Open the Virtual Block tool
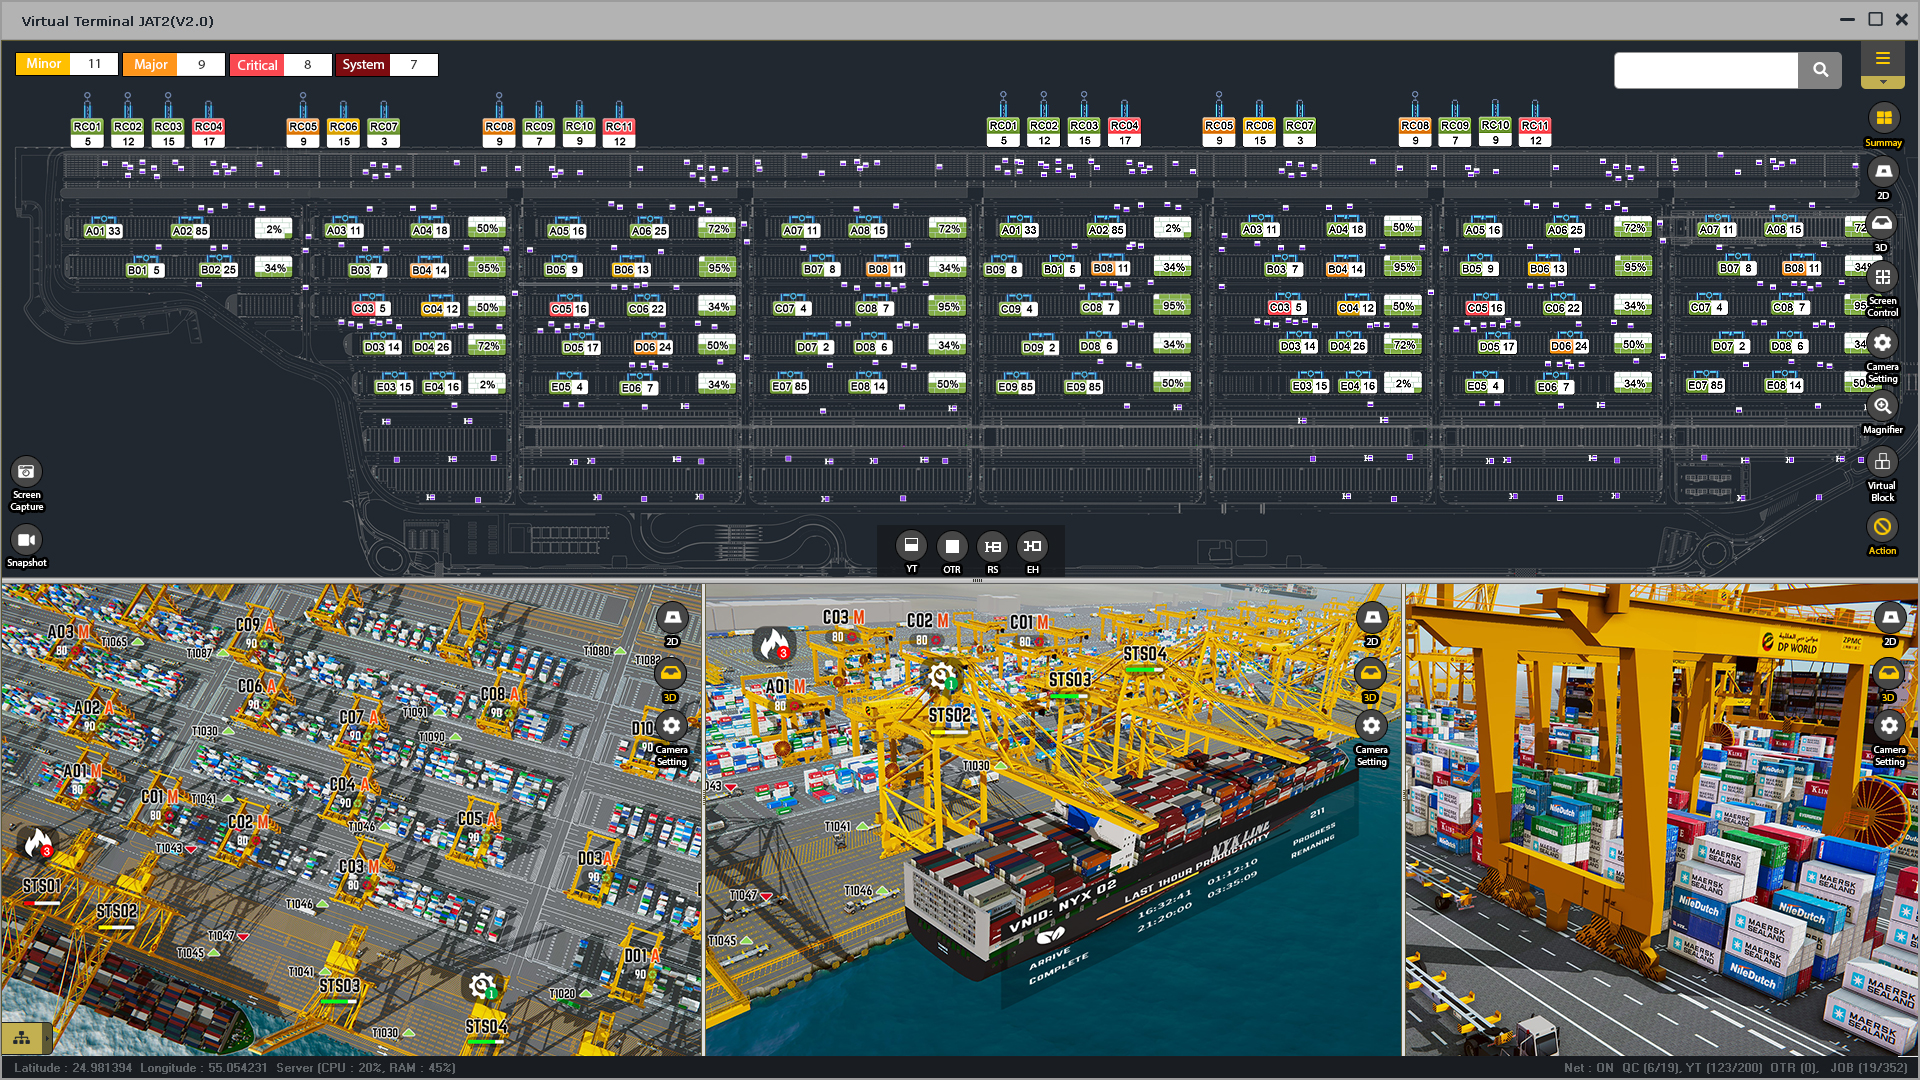The height and width of the screenshot is (1080, 1920). [1882, 462]
